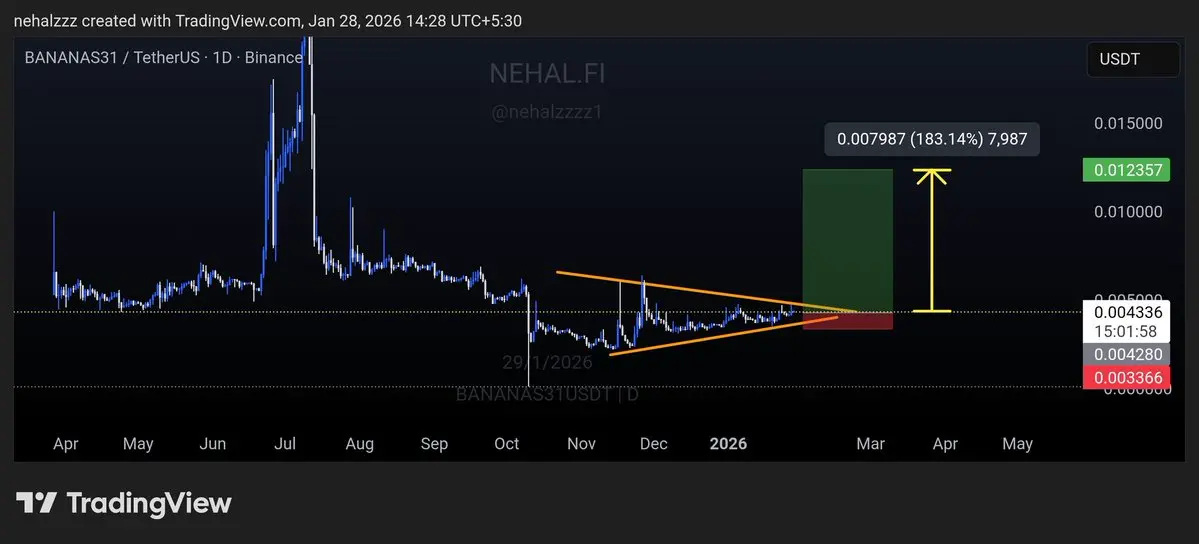
Task: Click the 2026 label on time axis
Action: point(728,444)
